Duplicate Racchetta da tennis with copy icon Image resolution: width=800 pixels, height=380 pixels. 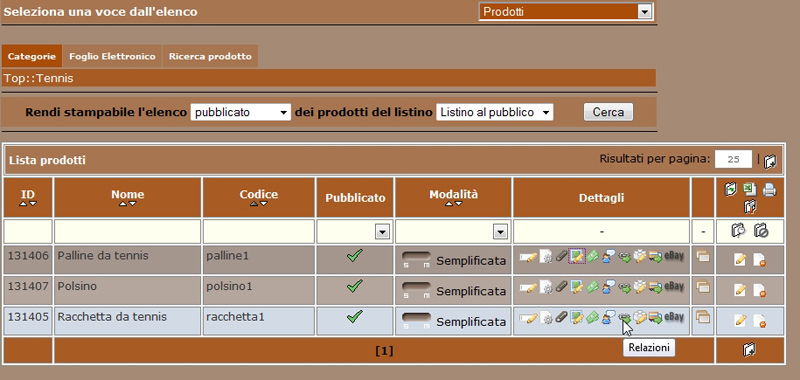coord(703,317)
